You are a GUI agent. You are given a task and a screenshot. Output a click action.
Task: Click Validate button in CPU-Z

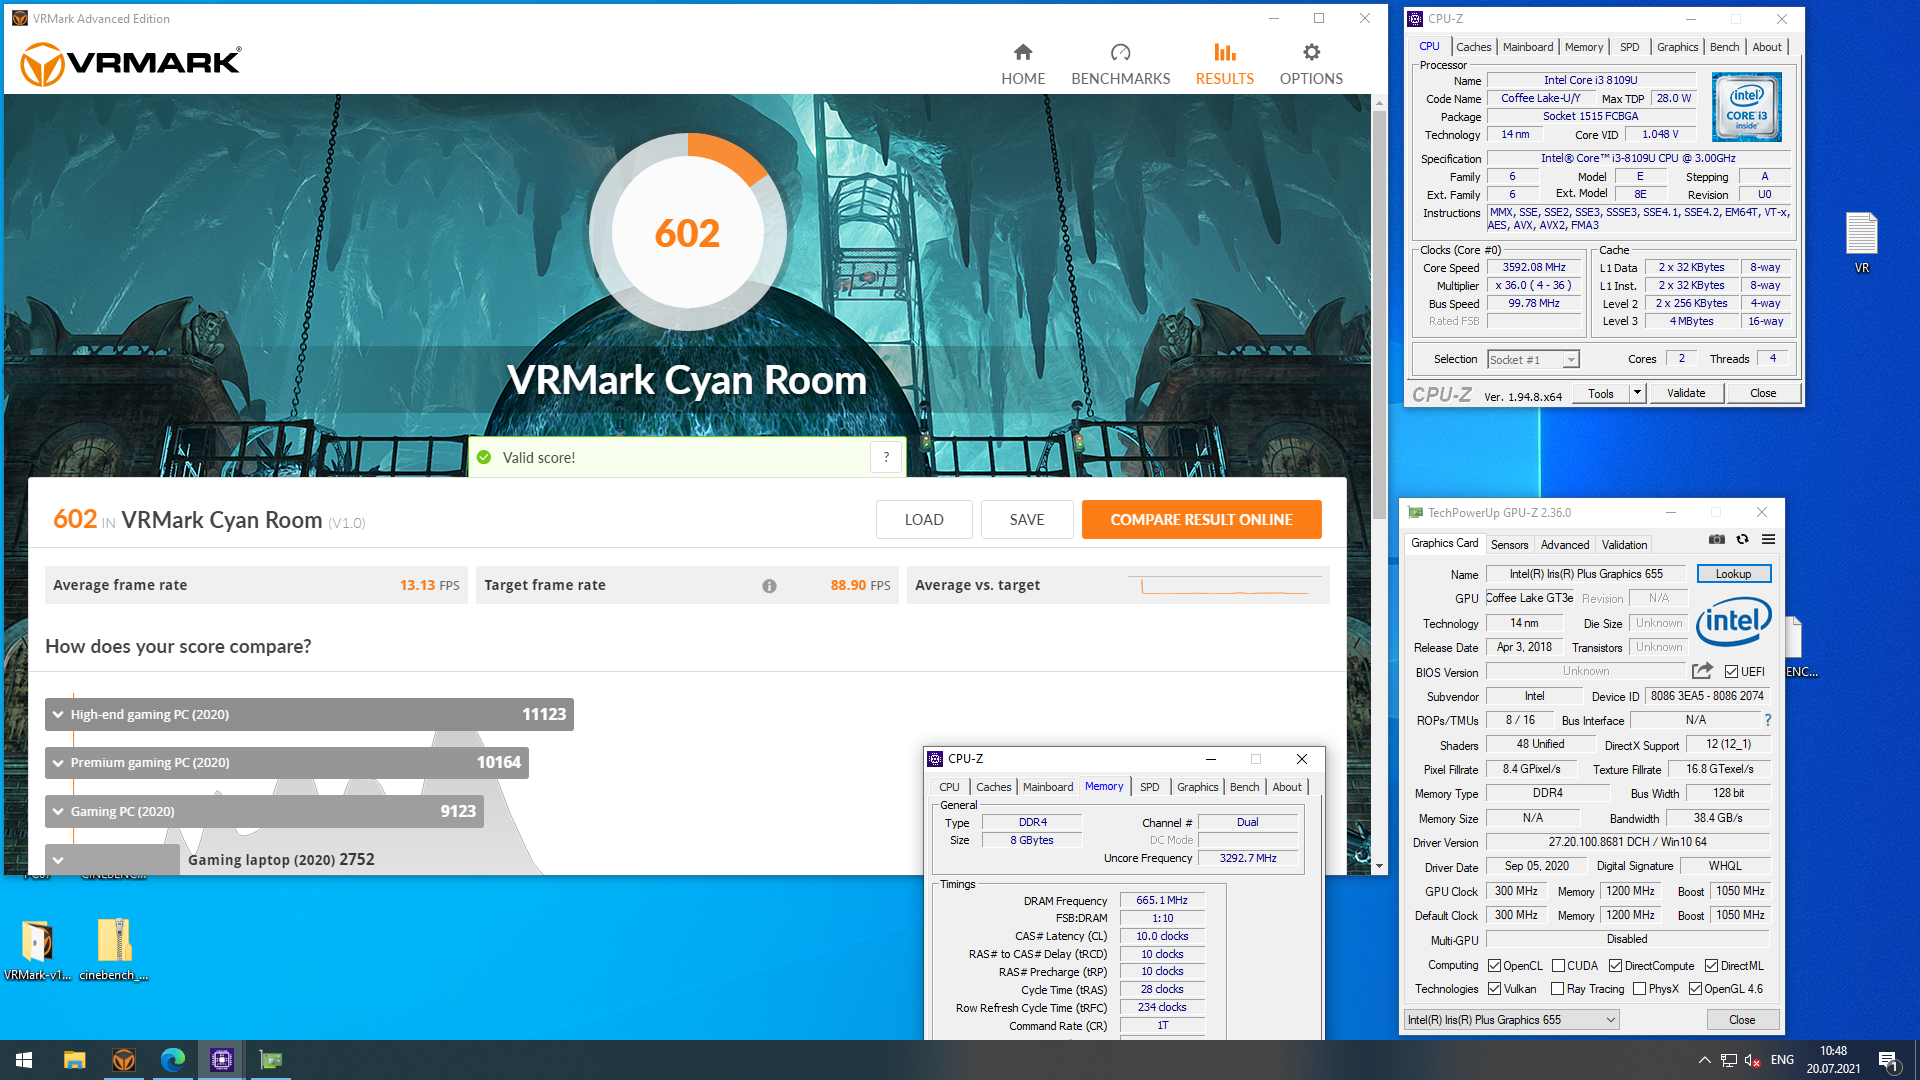tap(1686, 393)
